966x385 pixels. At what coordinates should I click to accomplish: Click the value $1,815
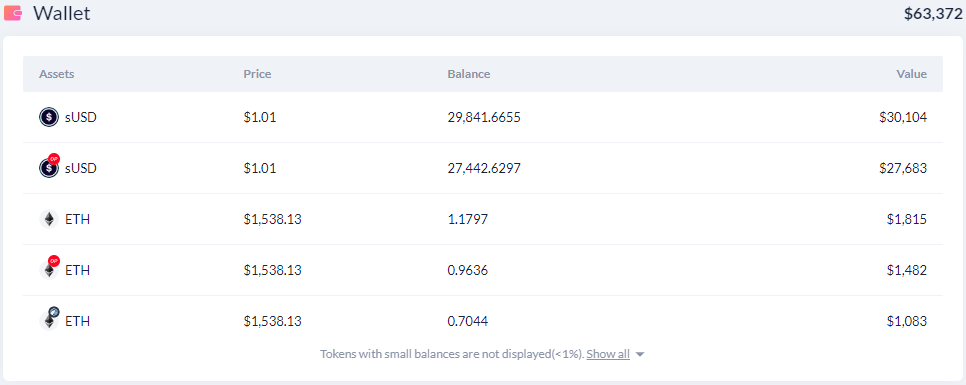pyautogui.click(x=907, y=219)
